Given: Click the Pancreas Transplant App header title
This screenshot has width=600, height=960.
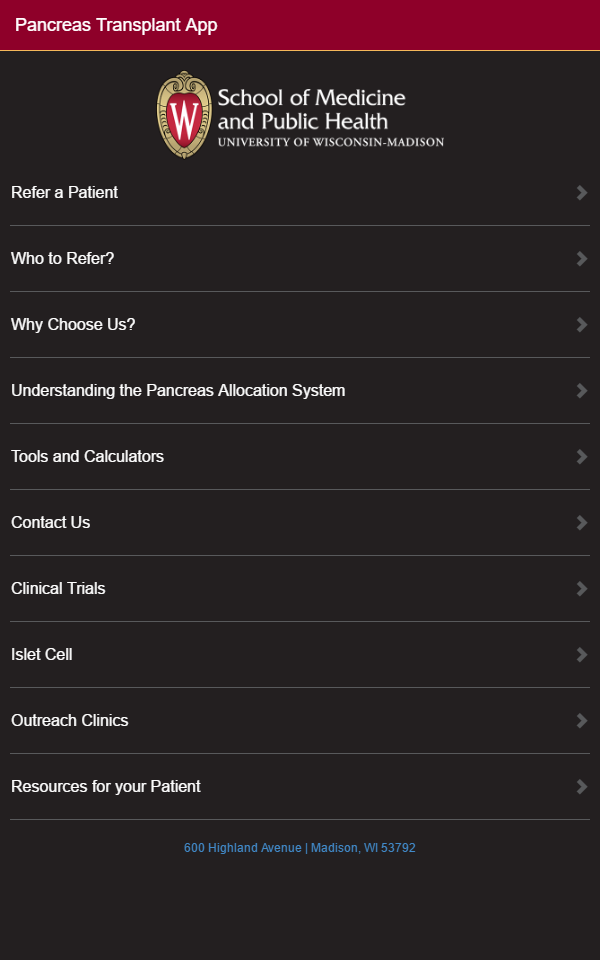Looking at the screenshot, I should pos(116,25).
